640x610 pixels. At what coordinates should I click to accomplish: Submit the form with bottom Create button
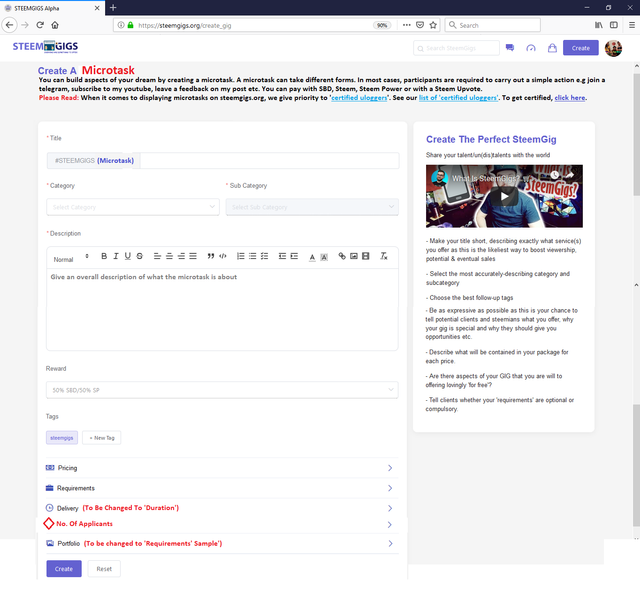pos(64,568)
